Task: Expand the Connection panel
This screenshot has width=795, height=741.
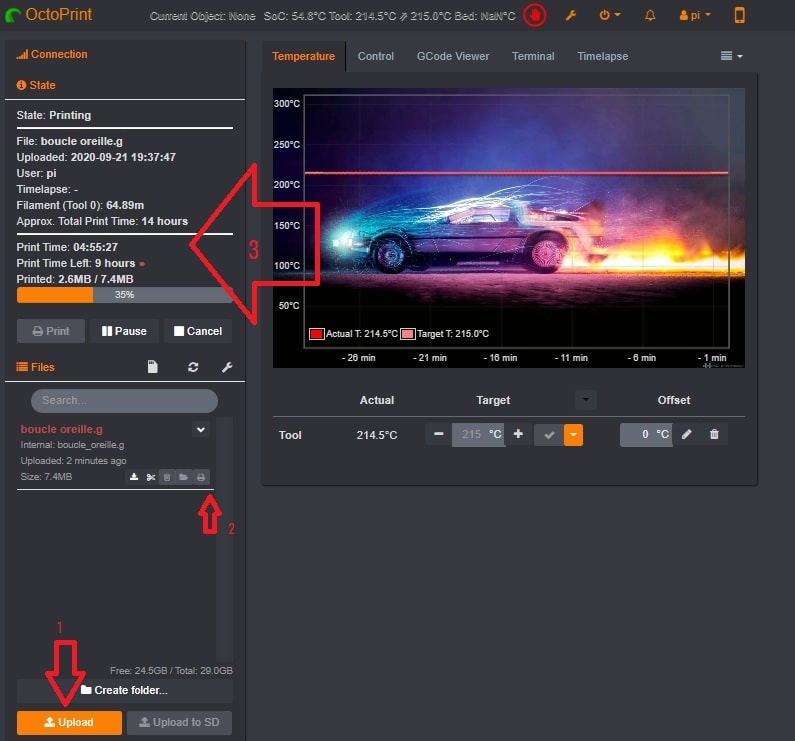Action: pos(52,54)
